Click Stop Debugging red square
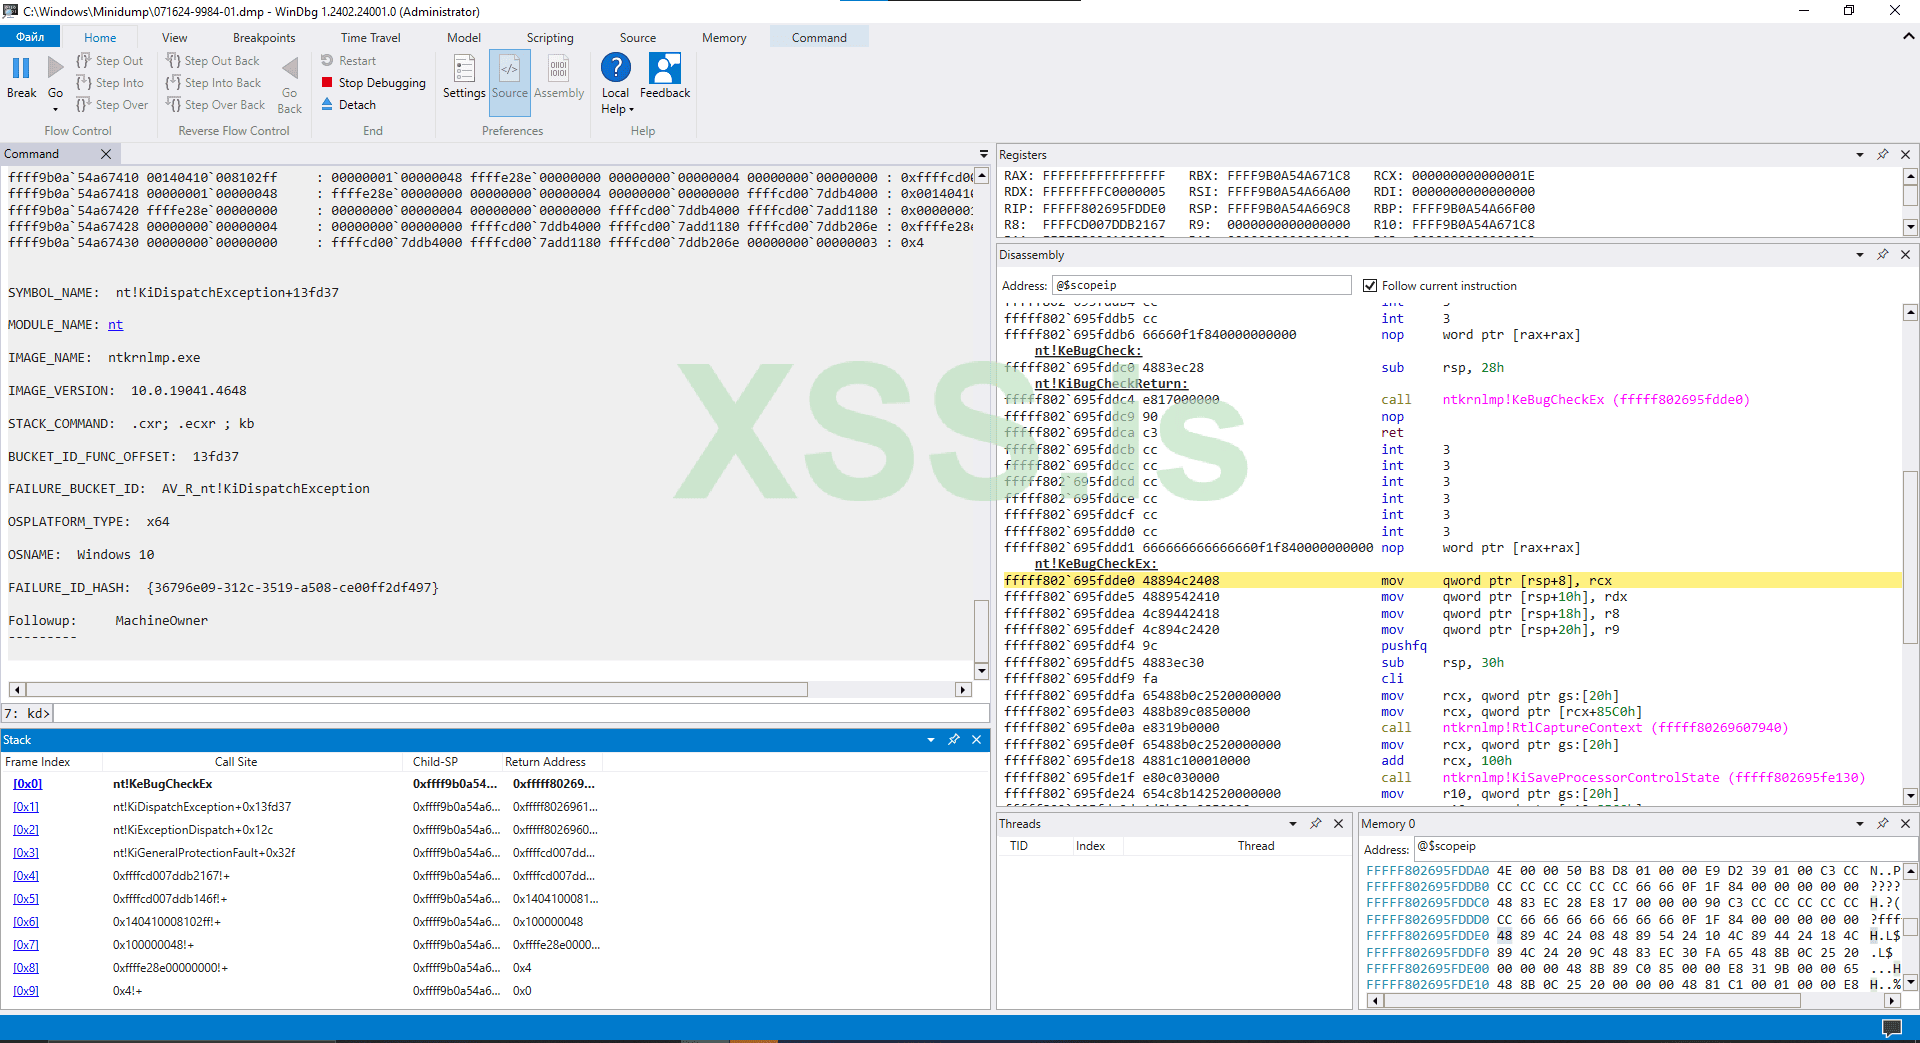Image resolution: width=1920 pixels, height=1043 pixels. pos(327,83)
